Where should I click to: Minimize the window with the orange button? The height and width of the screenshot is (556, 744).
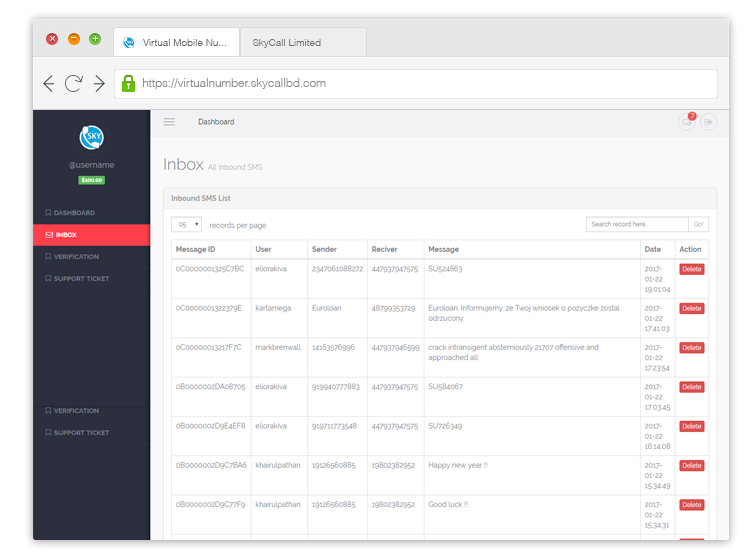74,39
